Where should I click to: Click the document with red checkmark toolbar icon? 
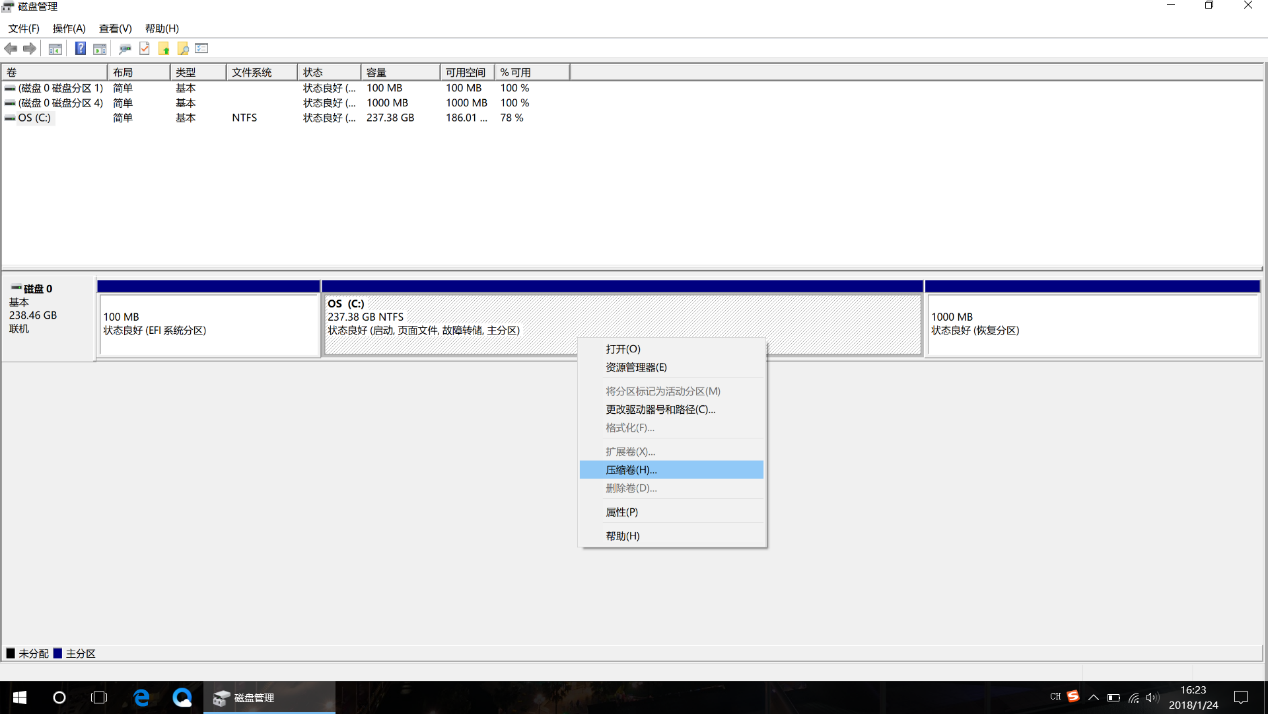(x=144, y=49)
